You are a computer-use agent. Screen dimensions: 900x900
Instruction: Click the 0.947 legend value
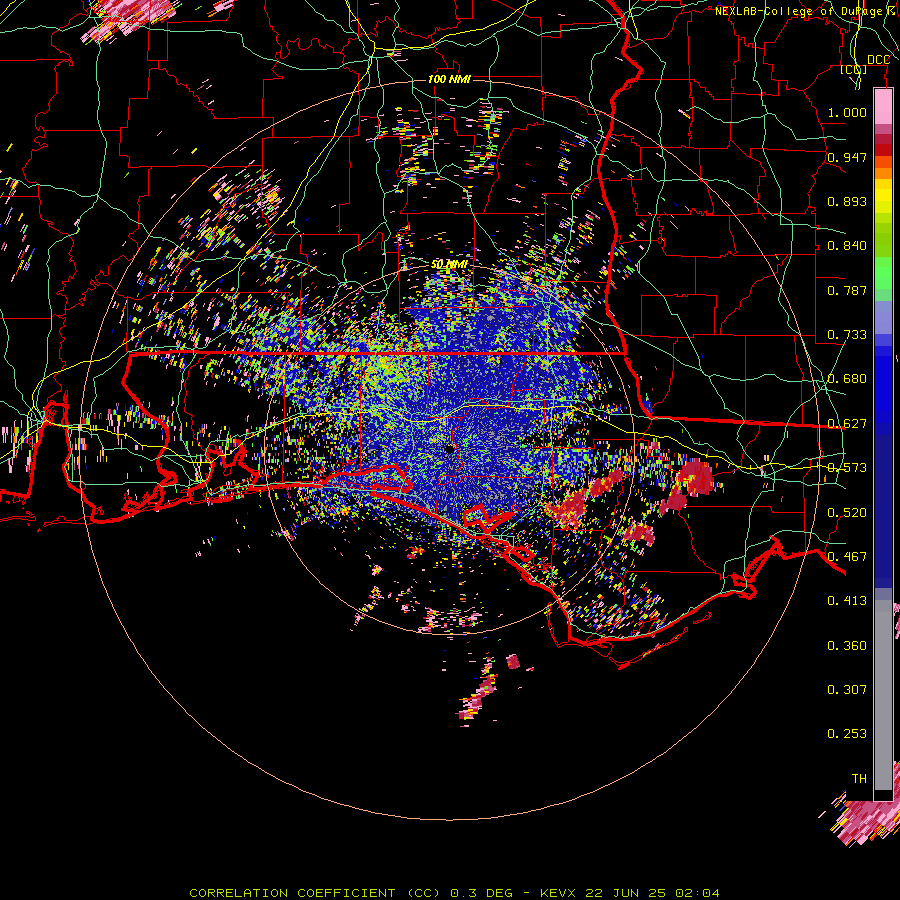coord(847,157)
